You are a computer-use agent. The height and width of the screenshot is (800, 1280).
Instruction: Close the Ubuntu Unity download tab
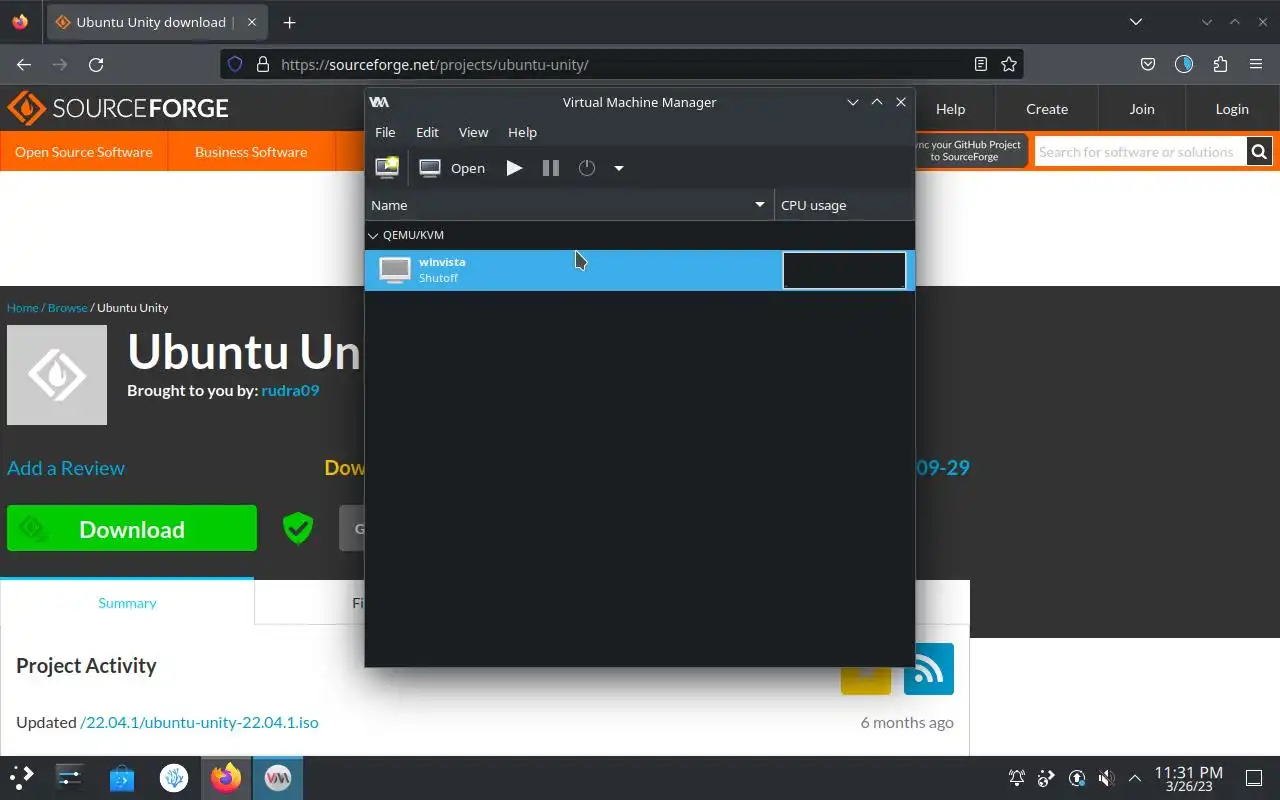pyautogui.click(x=250, y=22)
